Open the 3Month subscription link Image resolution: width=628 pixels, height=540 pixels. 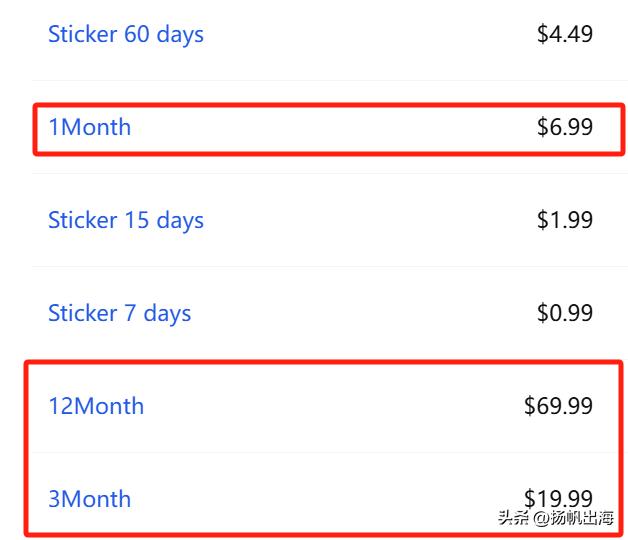tap(90, 499)
